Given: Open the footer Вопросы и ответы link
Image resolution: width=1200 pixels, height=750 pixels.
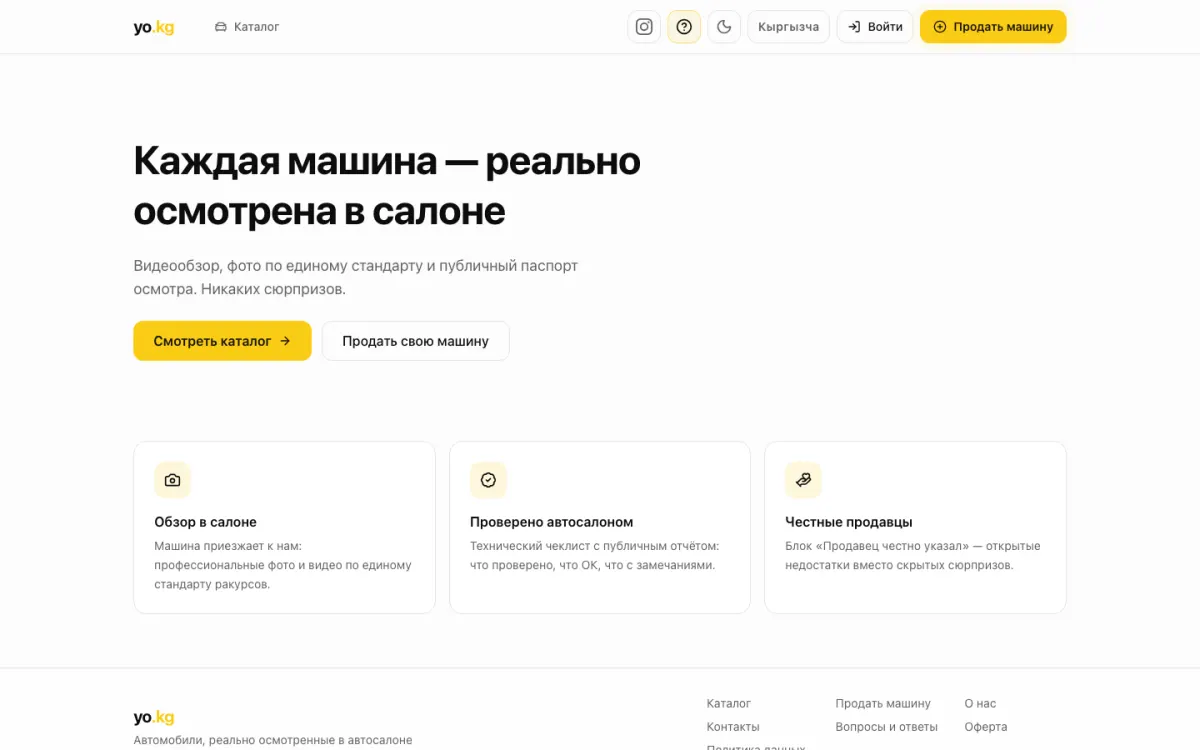Looking at the screenshot, I should point(887,727).
